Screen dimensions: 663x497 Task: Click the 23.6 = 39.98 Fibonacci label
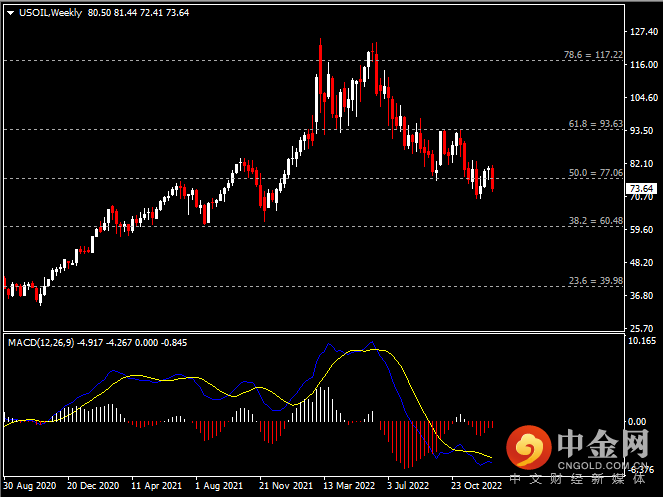(x=595, y=281)
